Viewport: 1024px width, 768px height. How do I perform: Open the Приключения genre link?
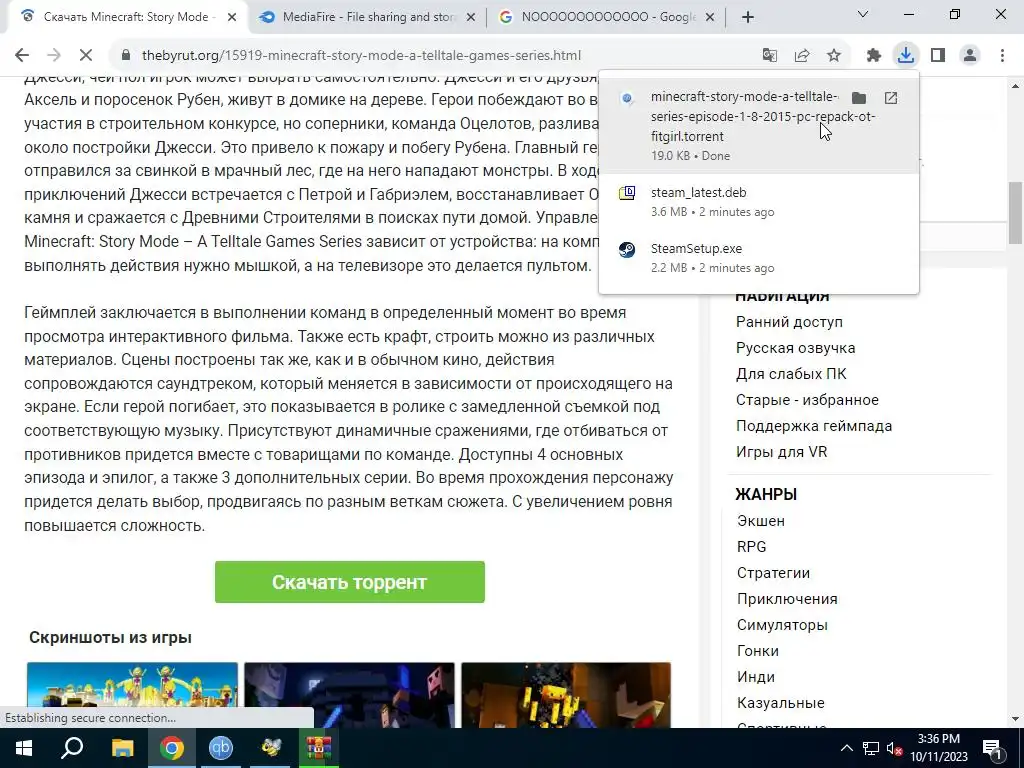click(x=787, y=599)
